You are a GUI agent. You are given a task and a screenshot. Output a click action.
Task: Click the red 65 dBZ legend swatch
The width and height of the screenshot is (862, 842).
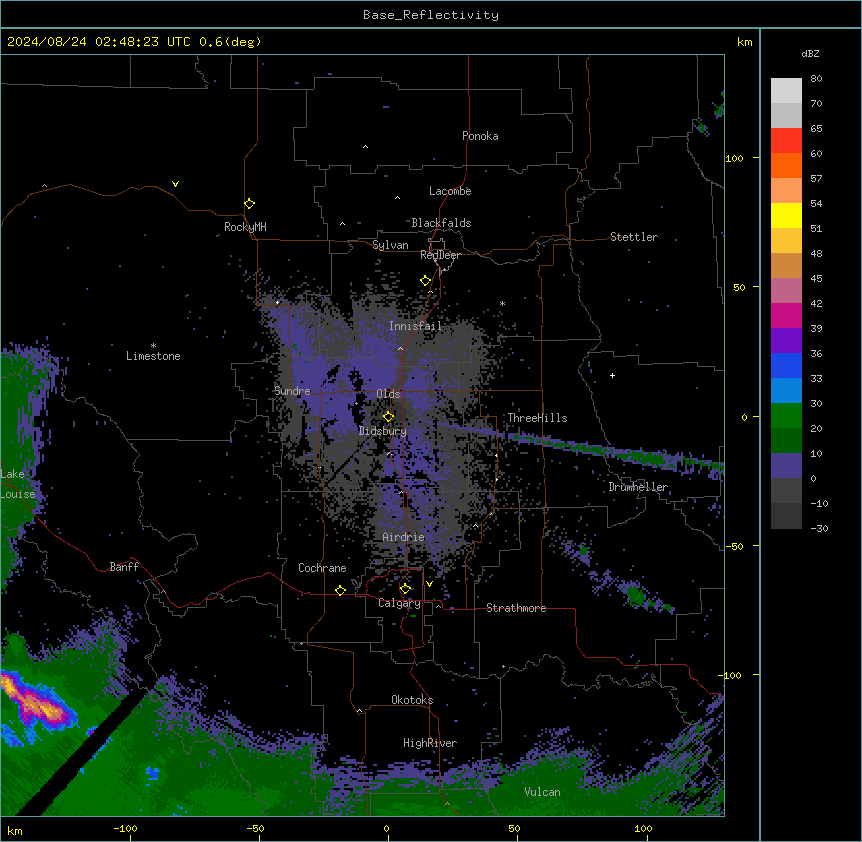point(786,140)
